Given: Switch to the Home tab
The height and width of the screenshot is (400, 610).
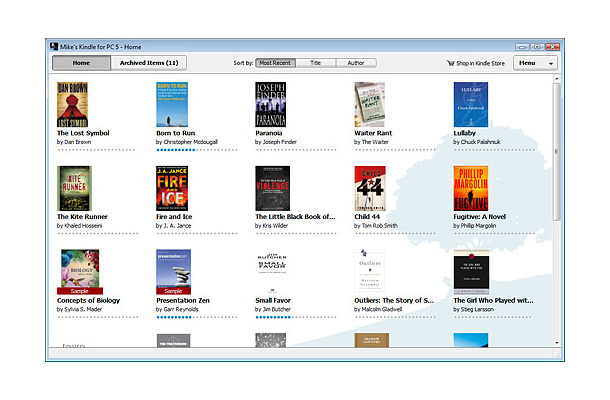Looking at the screenshot, I should (x=81, y=63).
